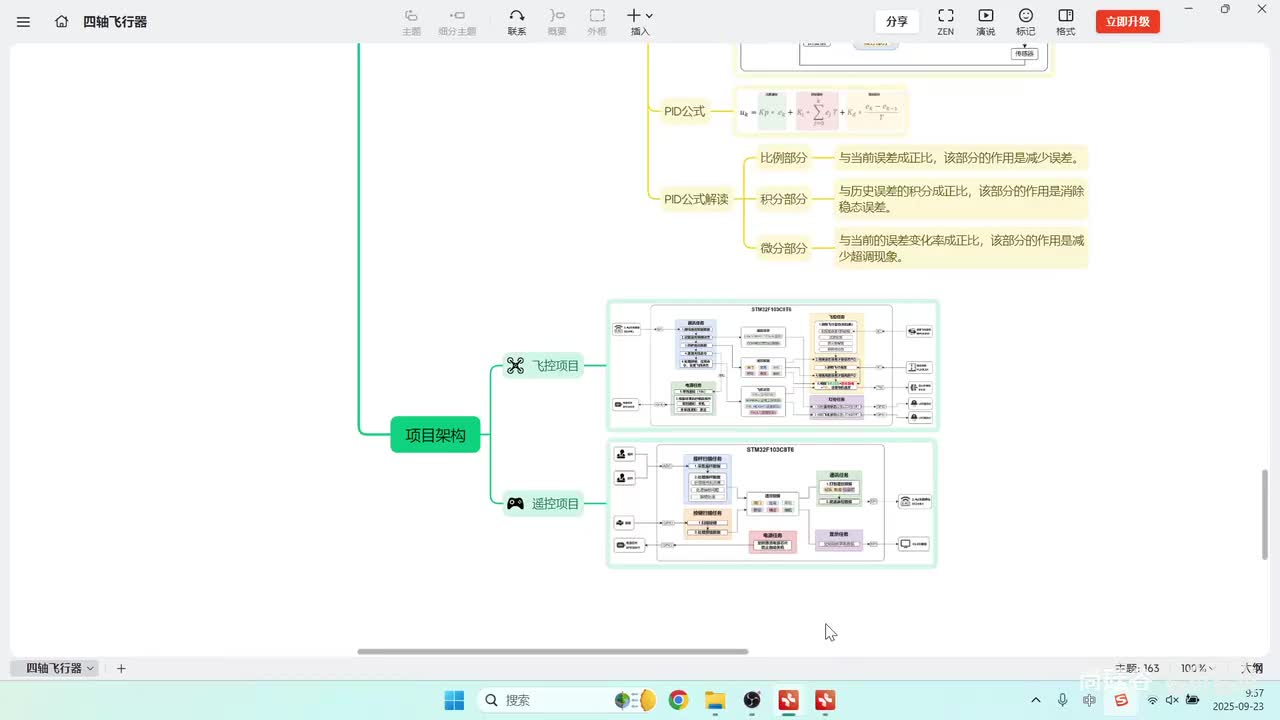Open the 标记 marker panel
1280x720 pixels.
[1026, 22]
